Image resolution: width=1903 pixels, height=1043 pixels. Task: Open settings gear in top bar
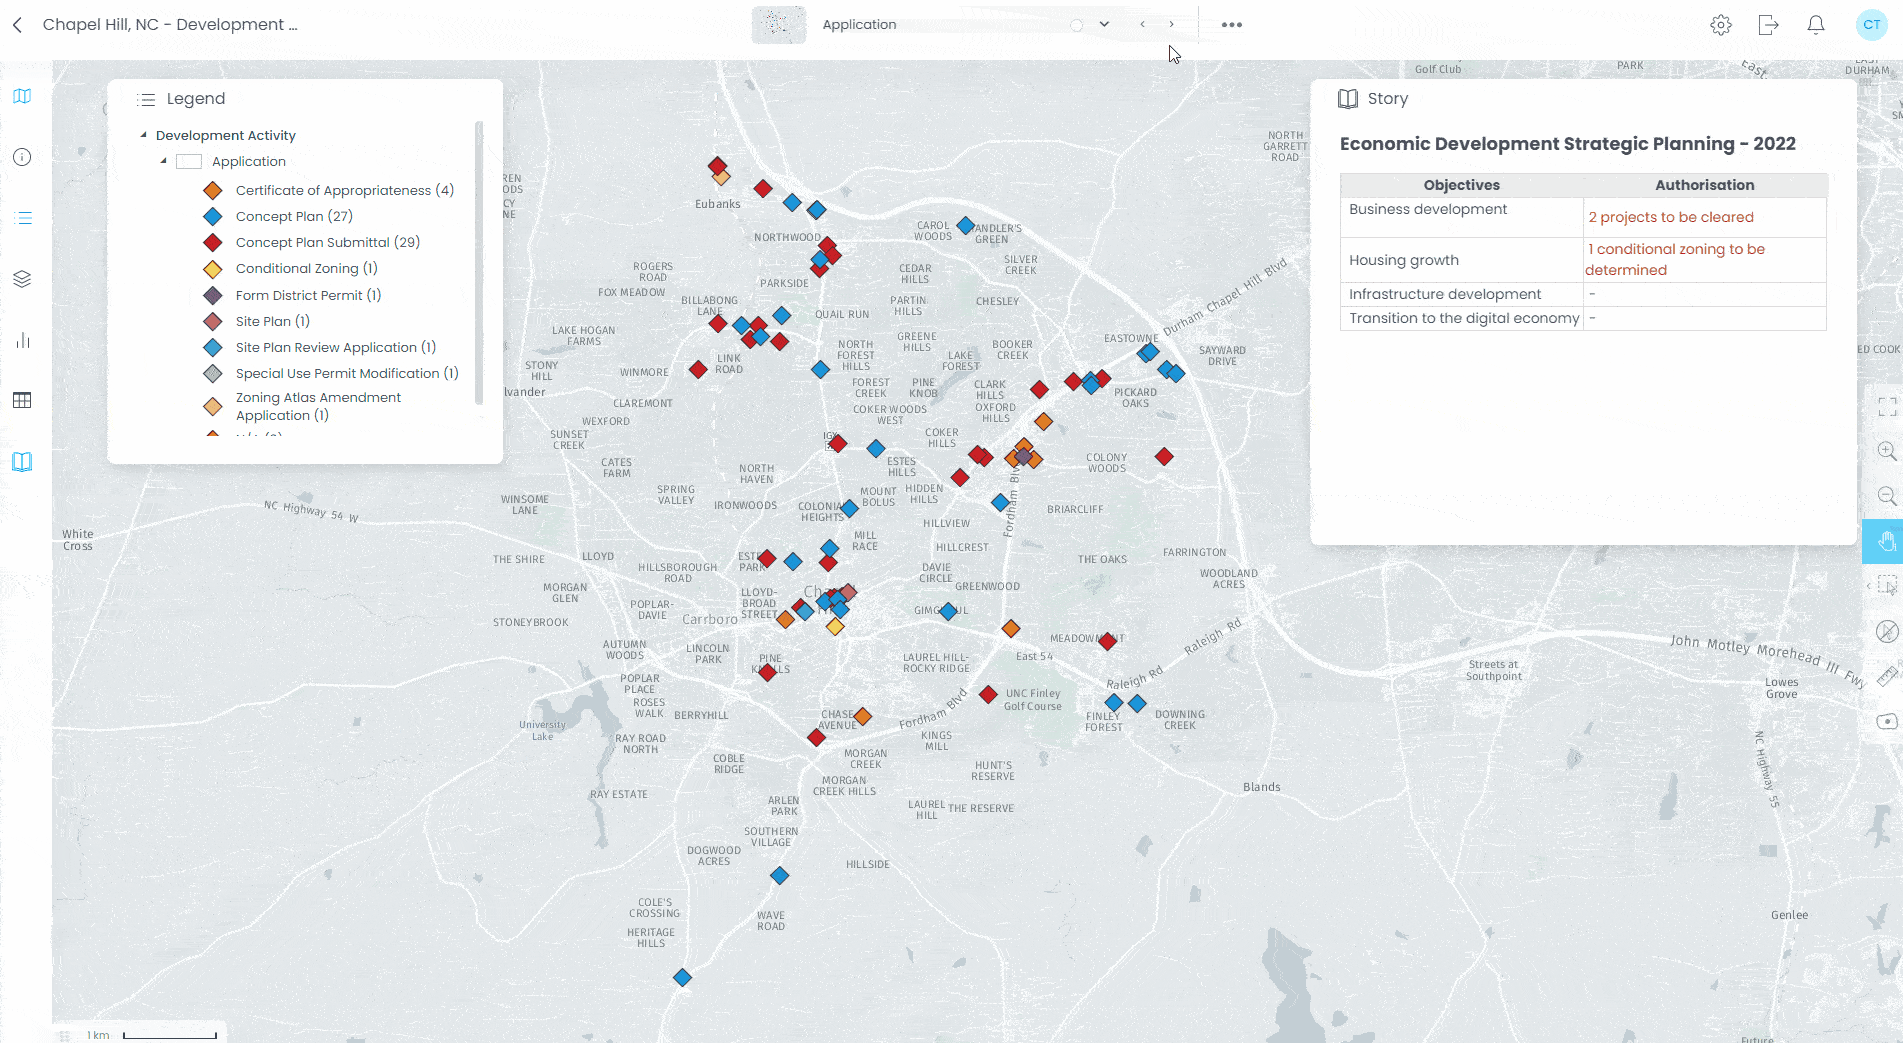1720,25
